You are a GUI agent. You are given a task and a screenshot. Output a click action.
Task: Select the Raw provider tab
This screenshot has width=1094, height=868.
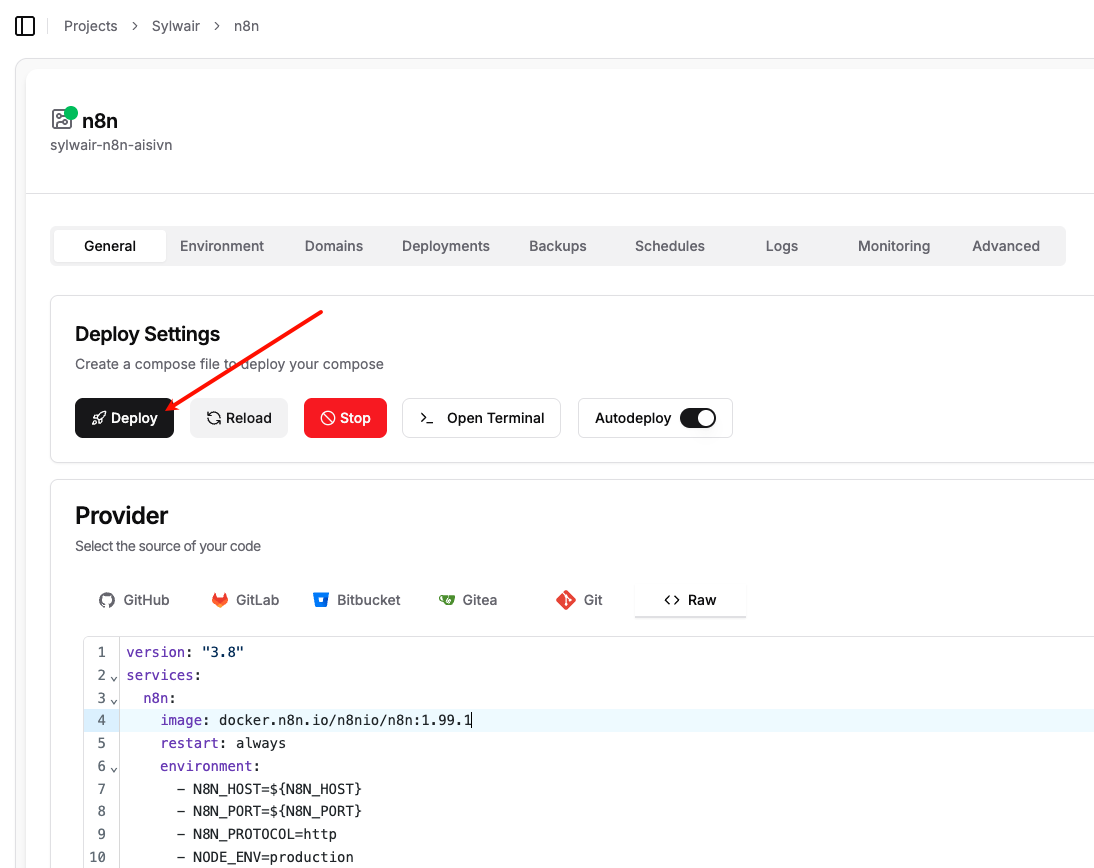click(690, 600)
